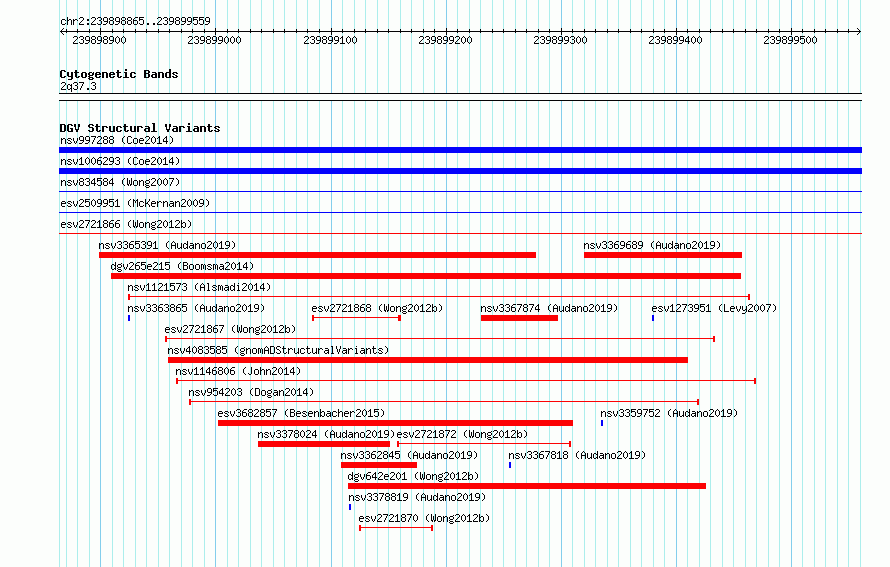
Task: Click the small blue marker under nsv3363865
Action: click(x=129, y=318)
